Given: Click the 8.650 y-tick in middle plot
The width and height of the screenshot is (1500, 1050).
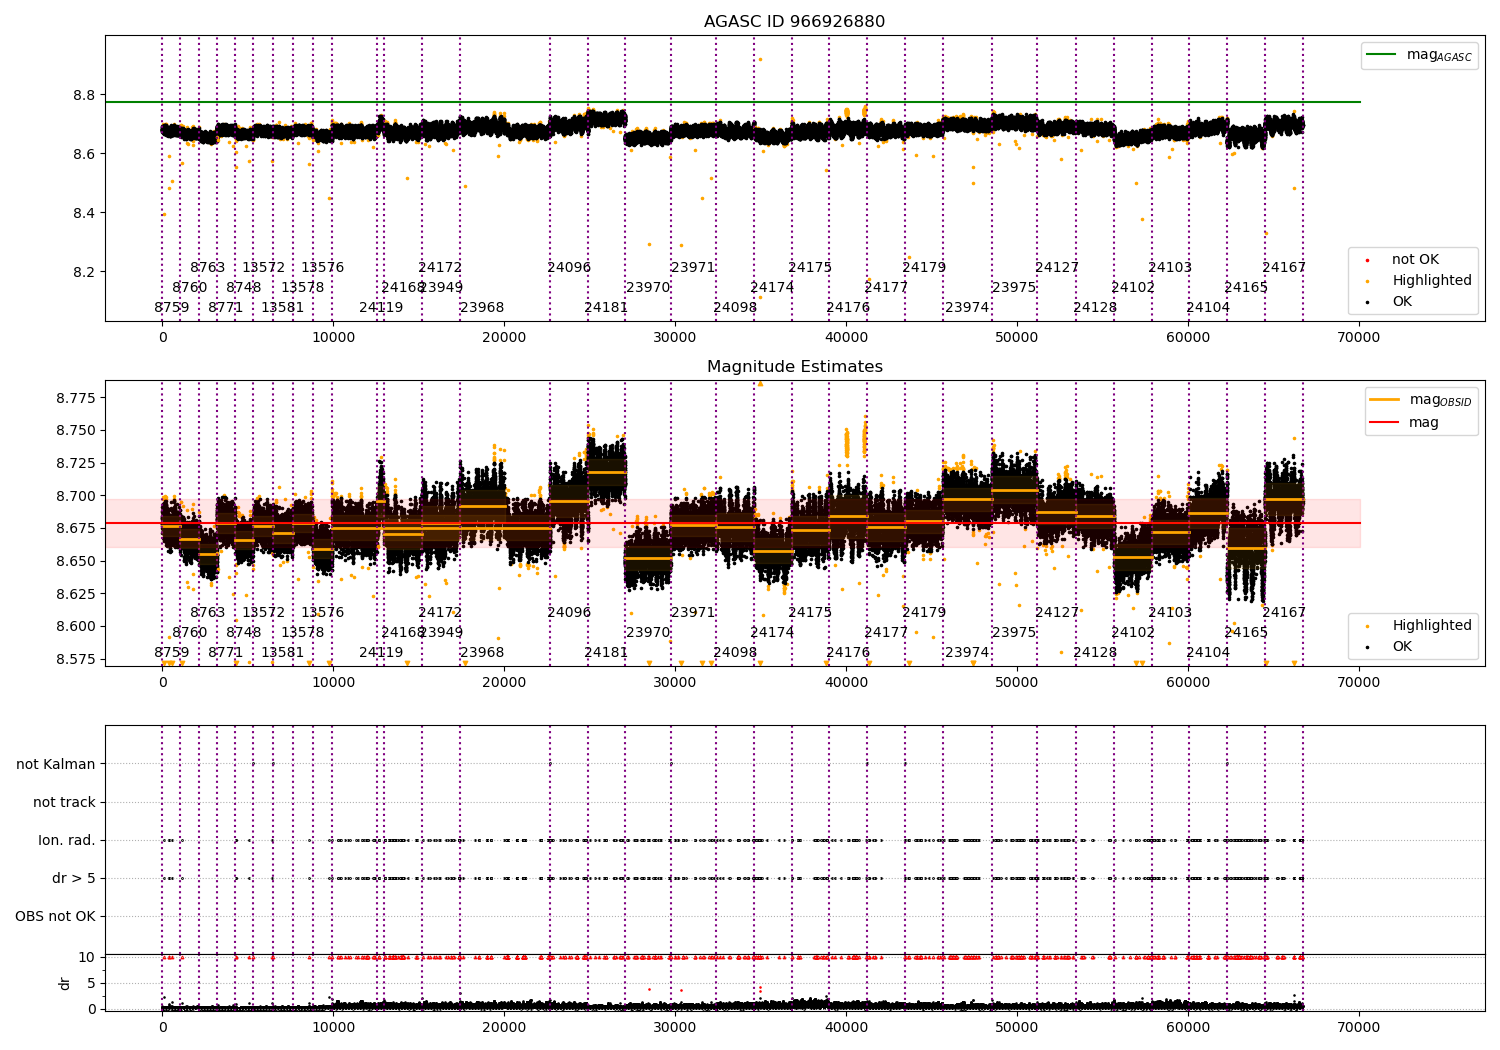Looking at the screenshot, I should point(75,561).
